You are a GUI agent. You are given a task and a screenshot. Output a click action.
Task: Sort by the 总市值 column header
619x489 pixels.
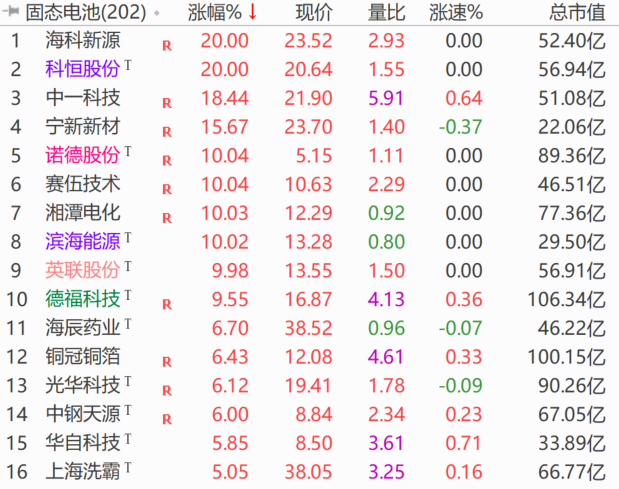(577, 12)
